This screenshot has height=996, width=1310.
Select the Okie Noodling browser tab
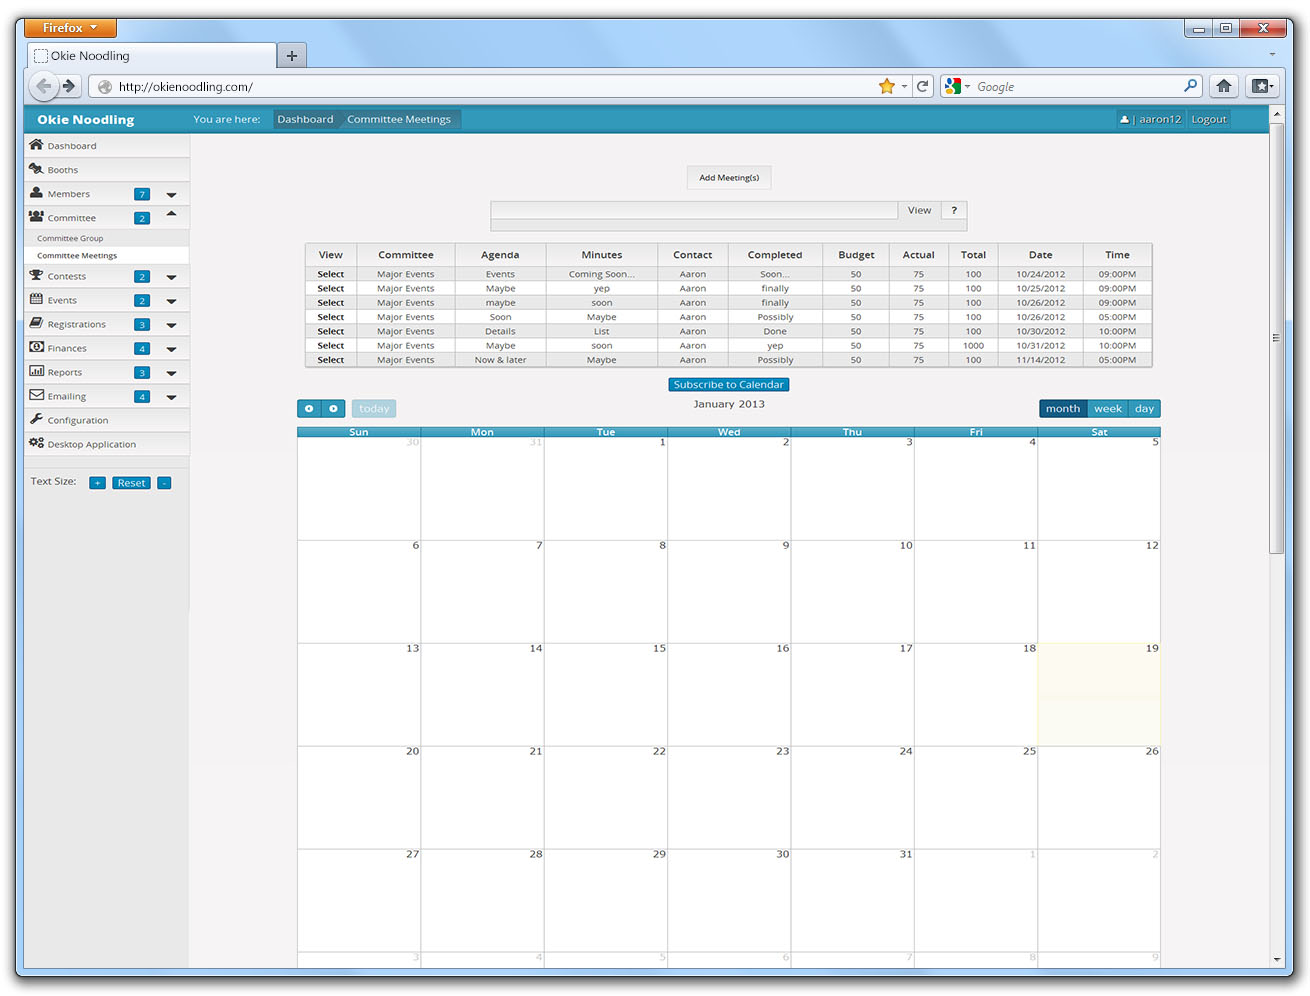click(152, 56)
